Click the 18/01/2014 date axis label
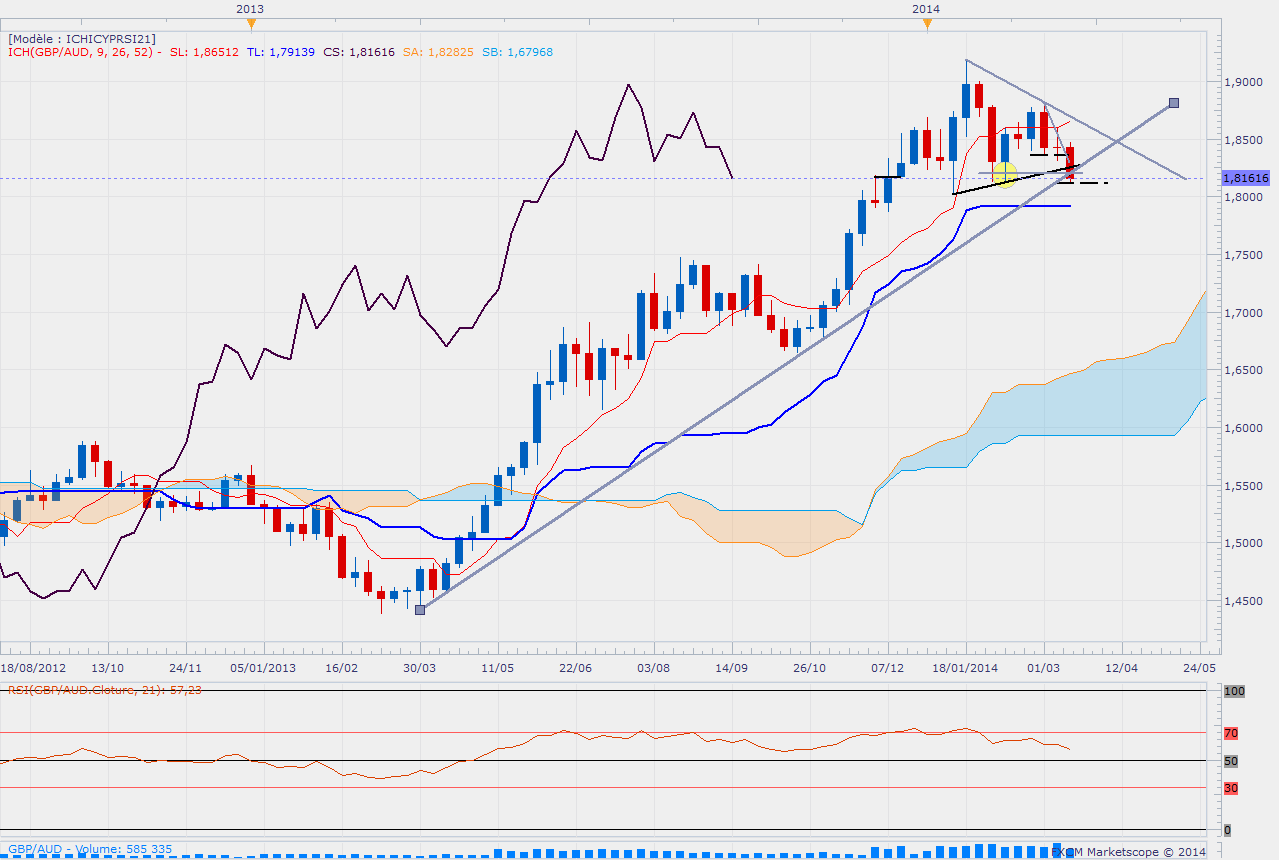This screenshot has width=1279, height=860. (x=967, y=666)
